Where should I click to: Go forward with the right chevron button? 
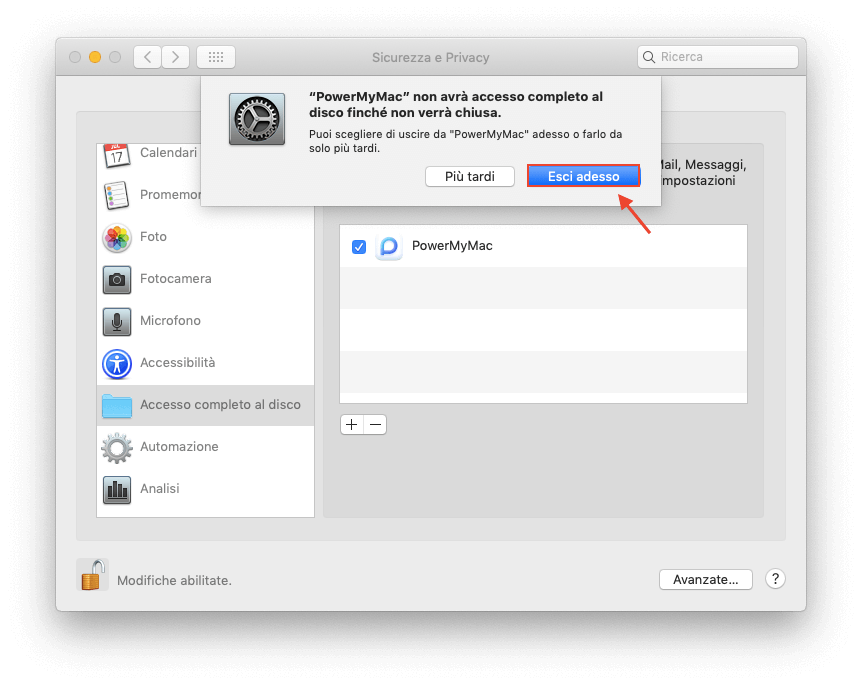(x=175, y=57)
